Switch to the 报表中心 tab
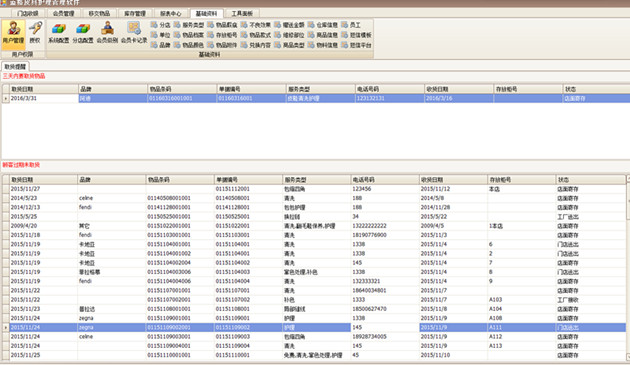Screen dimensions: 630x365 click(170, 13)
